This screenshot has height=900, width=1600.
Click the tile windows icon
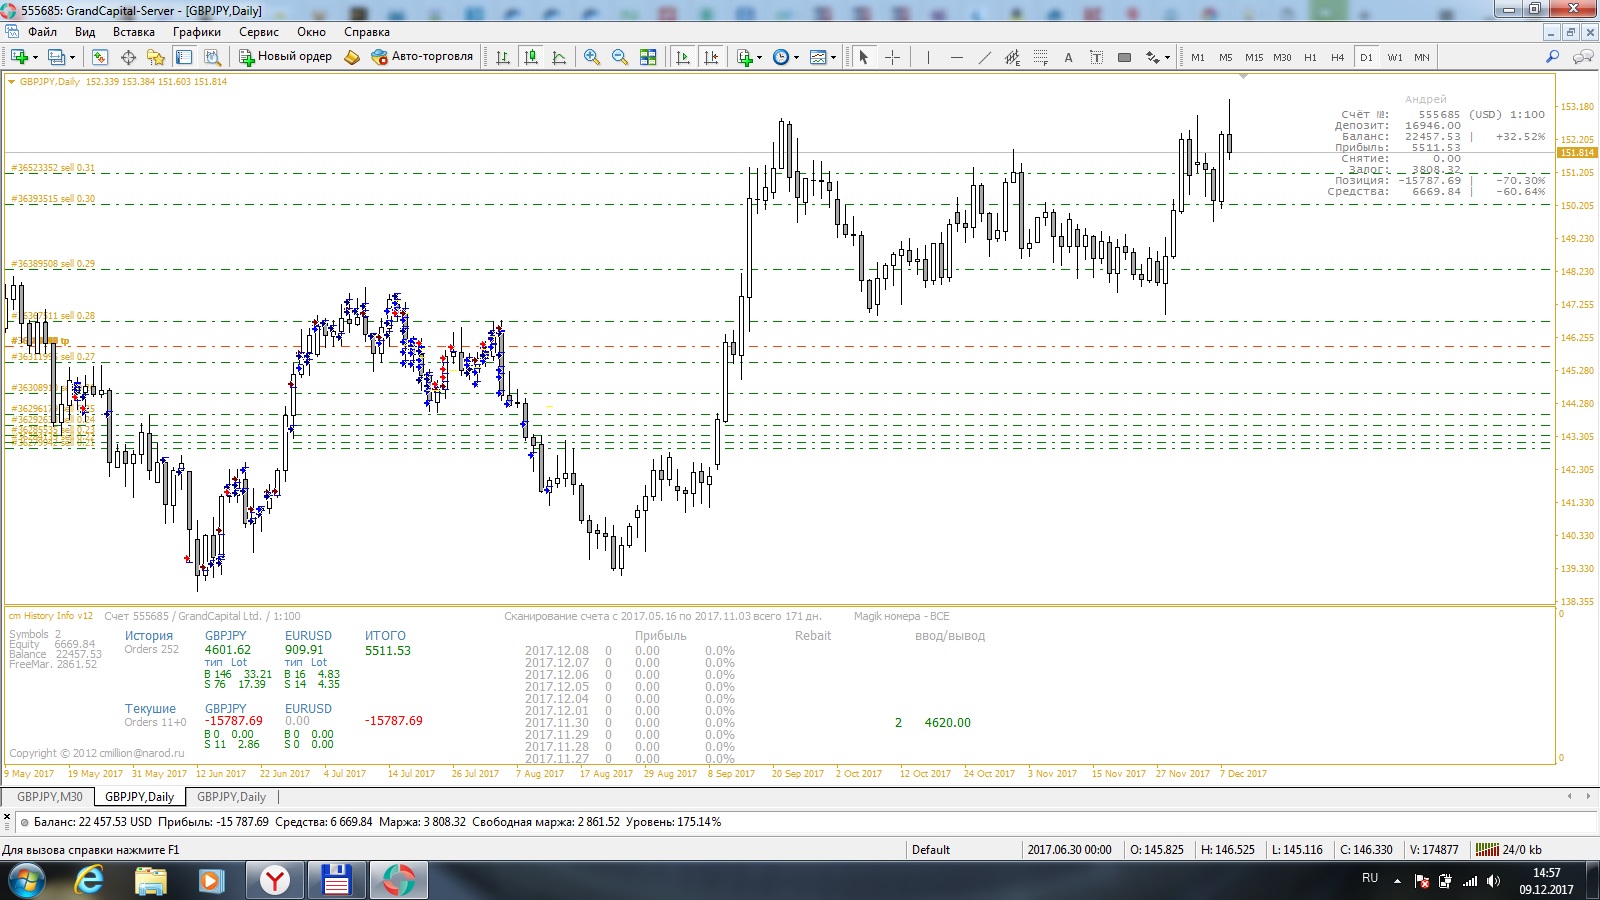[x=648, y=57]
